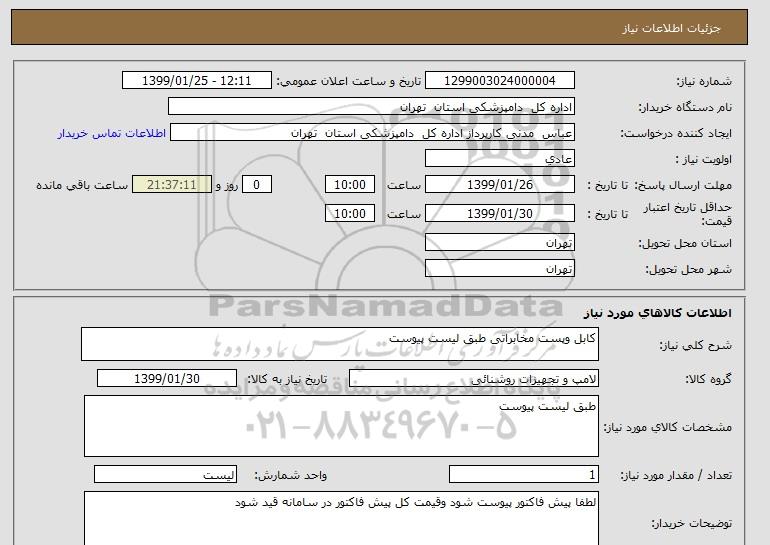Click the label مهلت ارسال پاسخ
Image resolution: width=770 pixels, height=545 pixels.
[683, 185]
